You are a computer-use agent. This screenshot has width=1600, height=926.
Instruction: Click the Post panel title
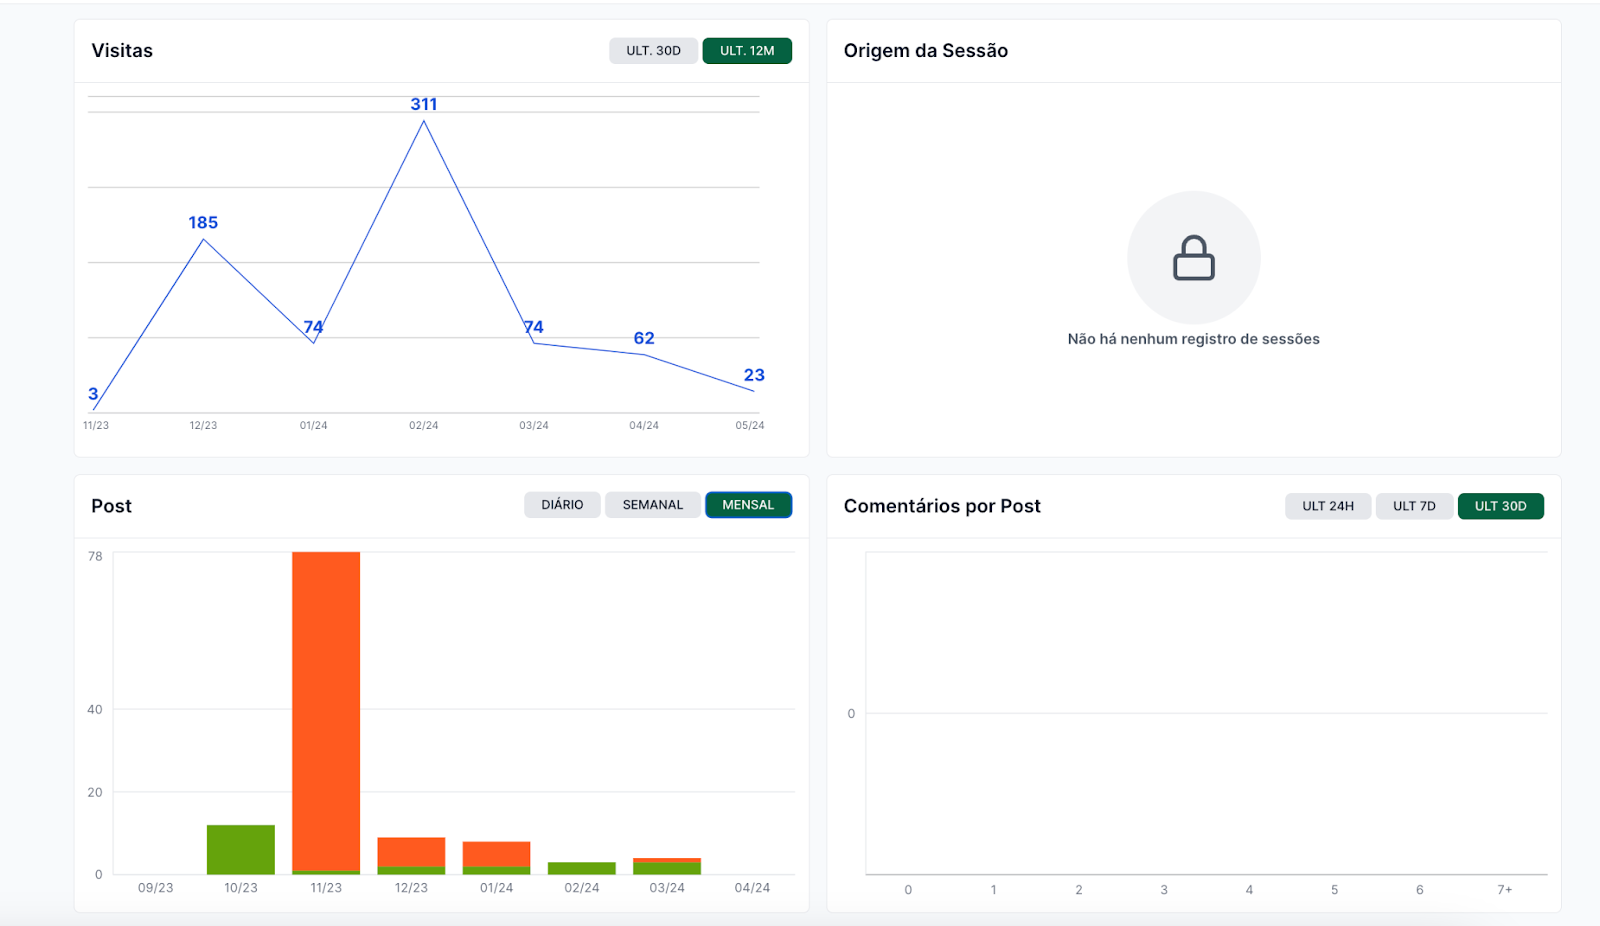[x=111, y=506]
